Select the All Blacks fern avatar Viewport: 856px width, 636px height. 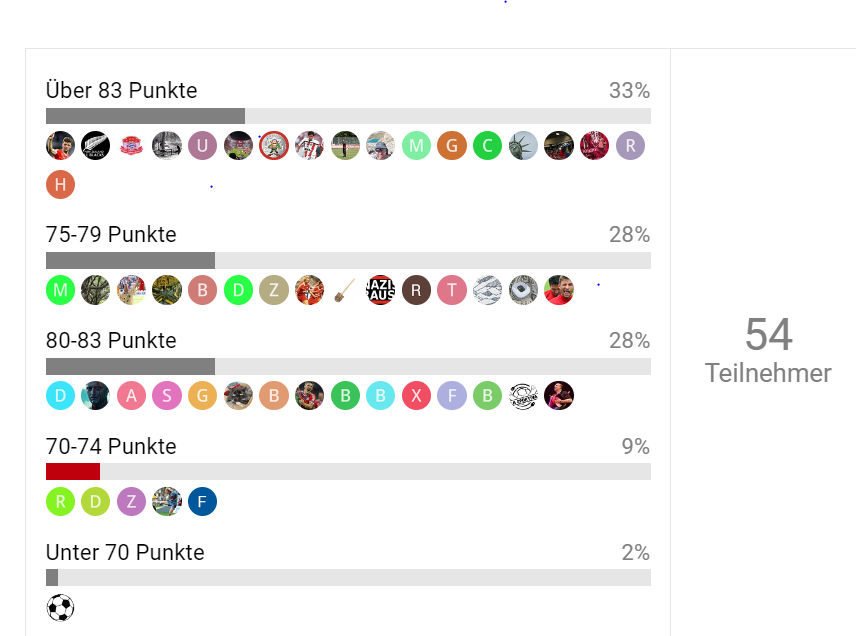pyautogui.click(x=96, y=146)
